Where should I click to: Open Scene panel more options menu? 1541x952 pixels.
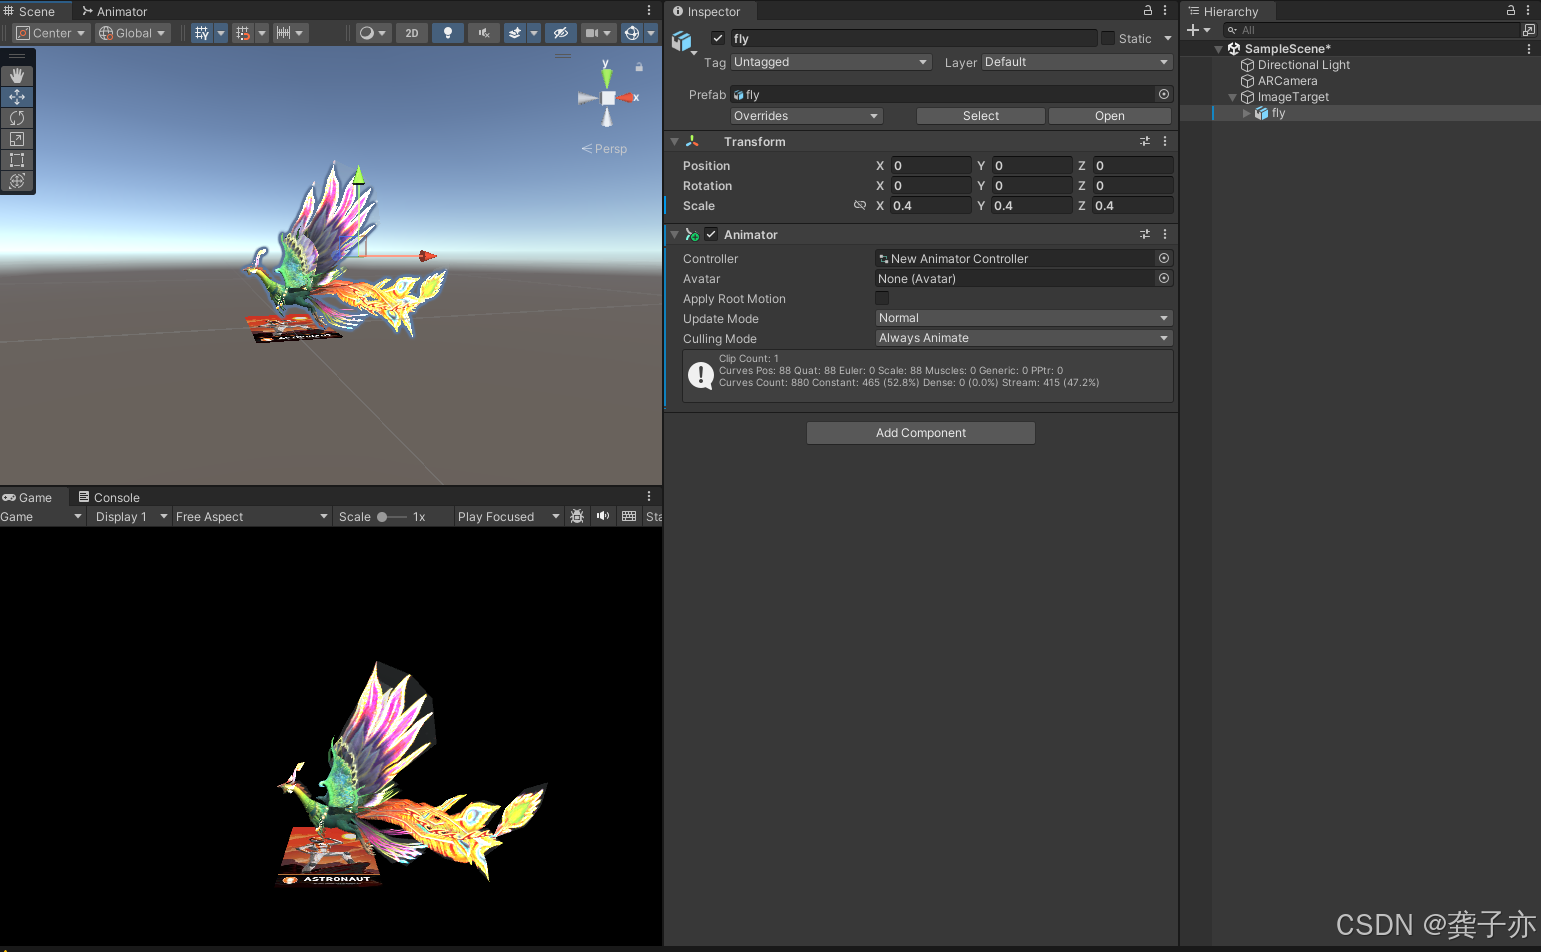[x=649, y=11]
